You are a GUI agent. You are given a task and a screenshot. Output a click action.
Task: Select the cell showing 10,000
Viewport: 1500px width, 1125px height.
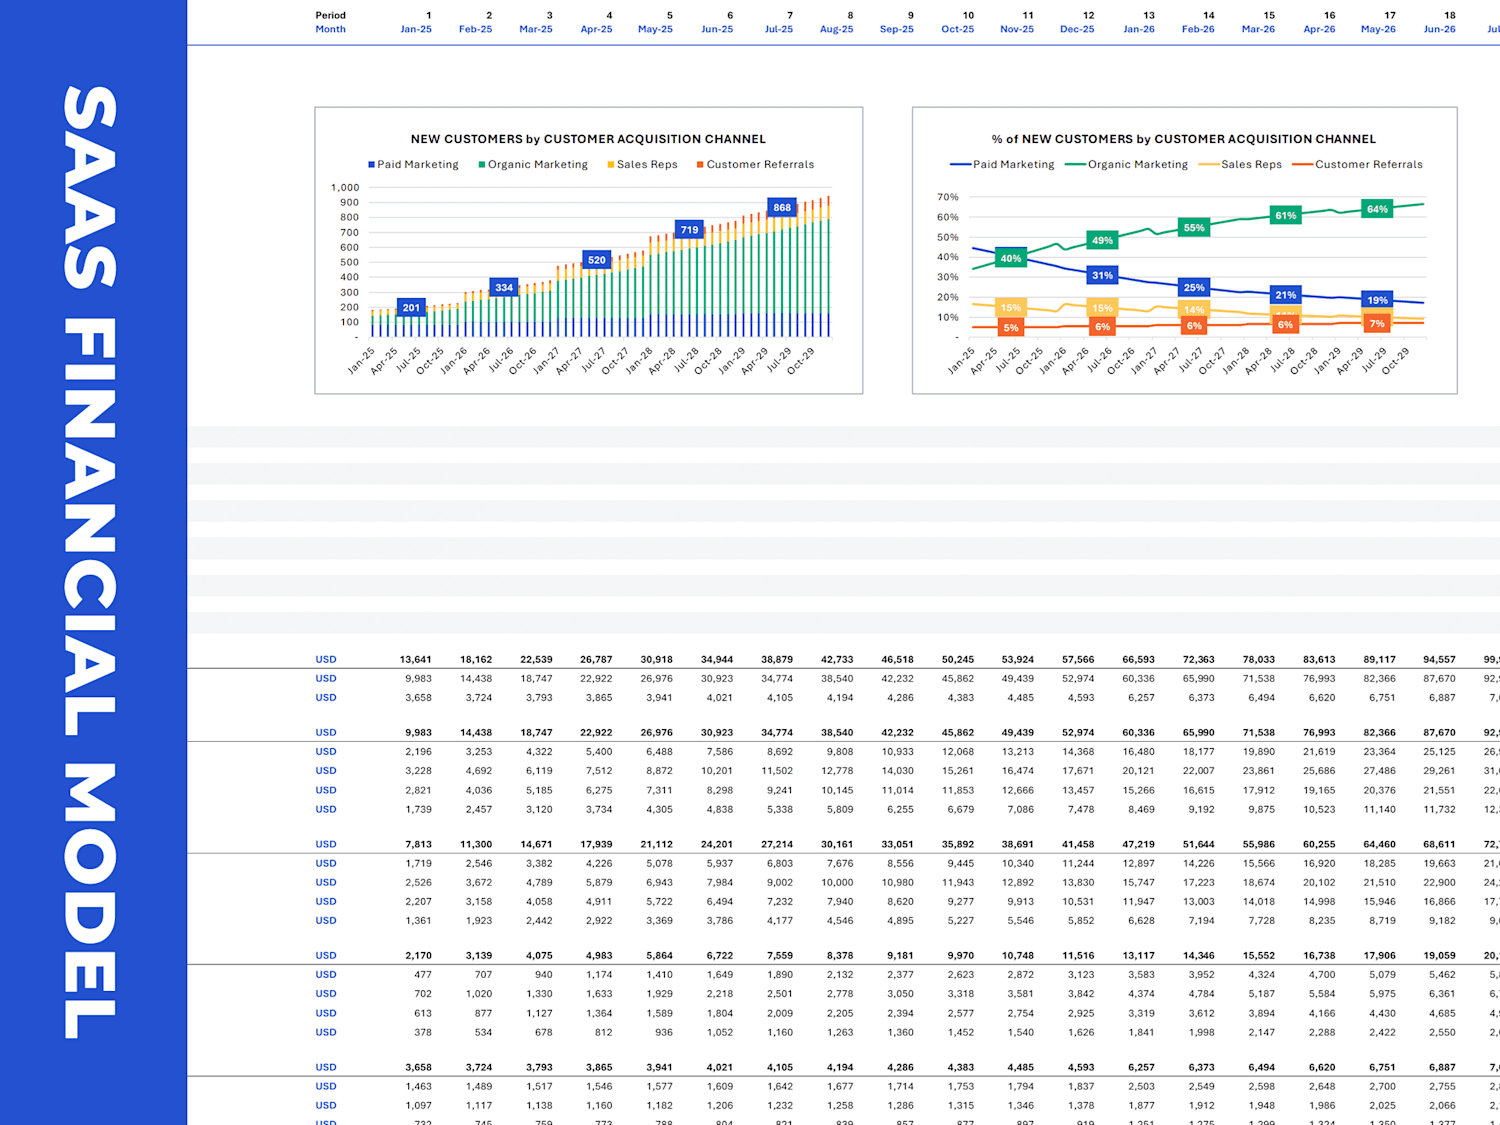[837, 883]
